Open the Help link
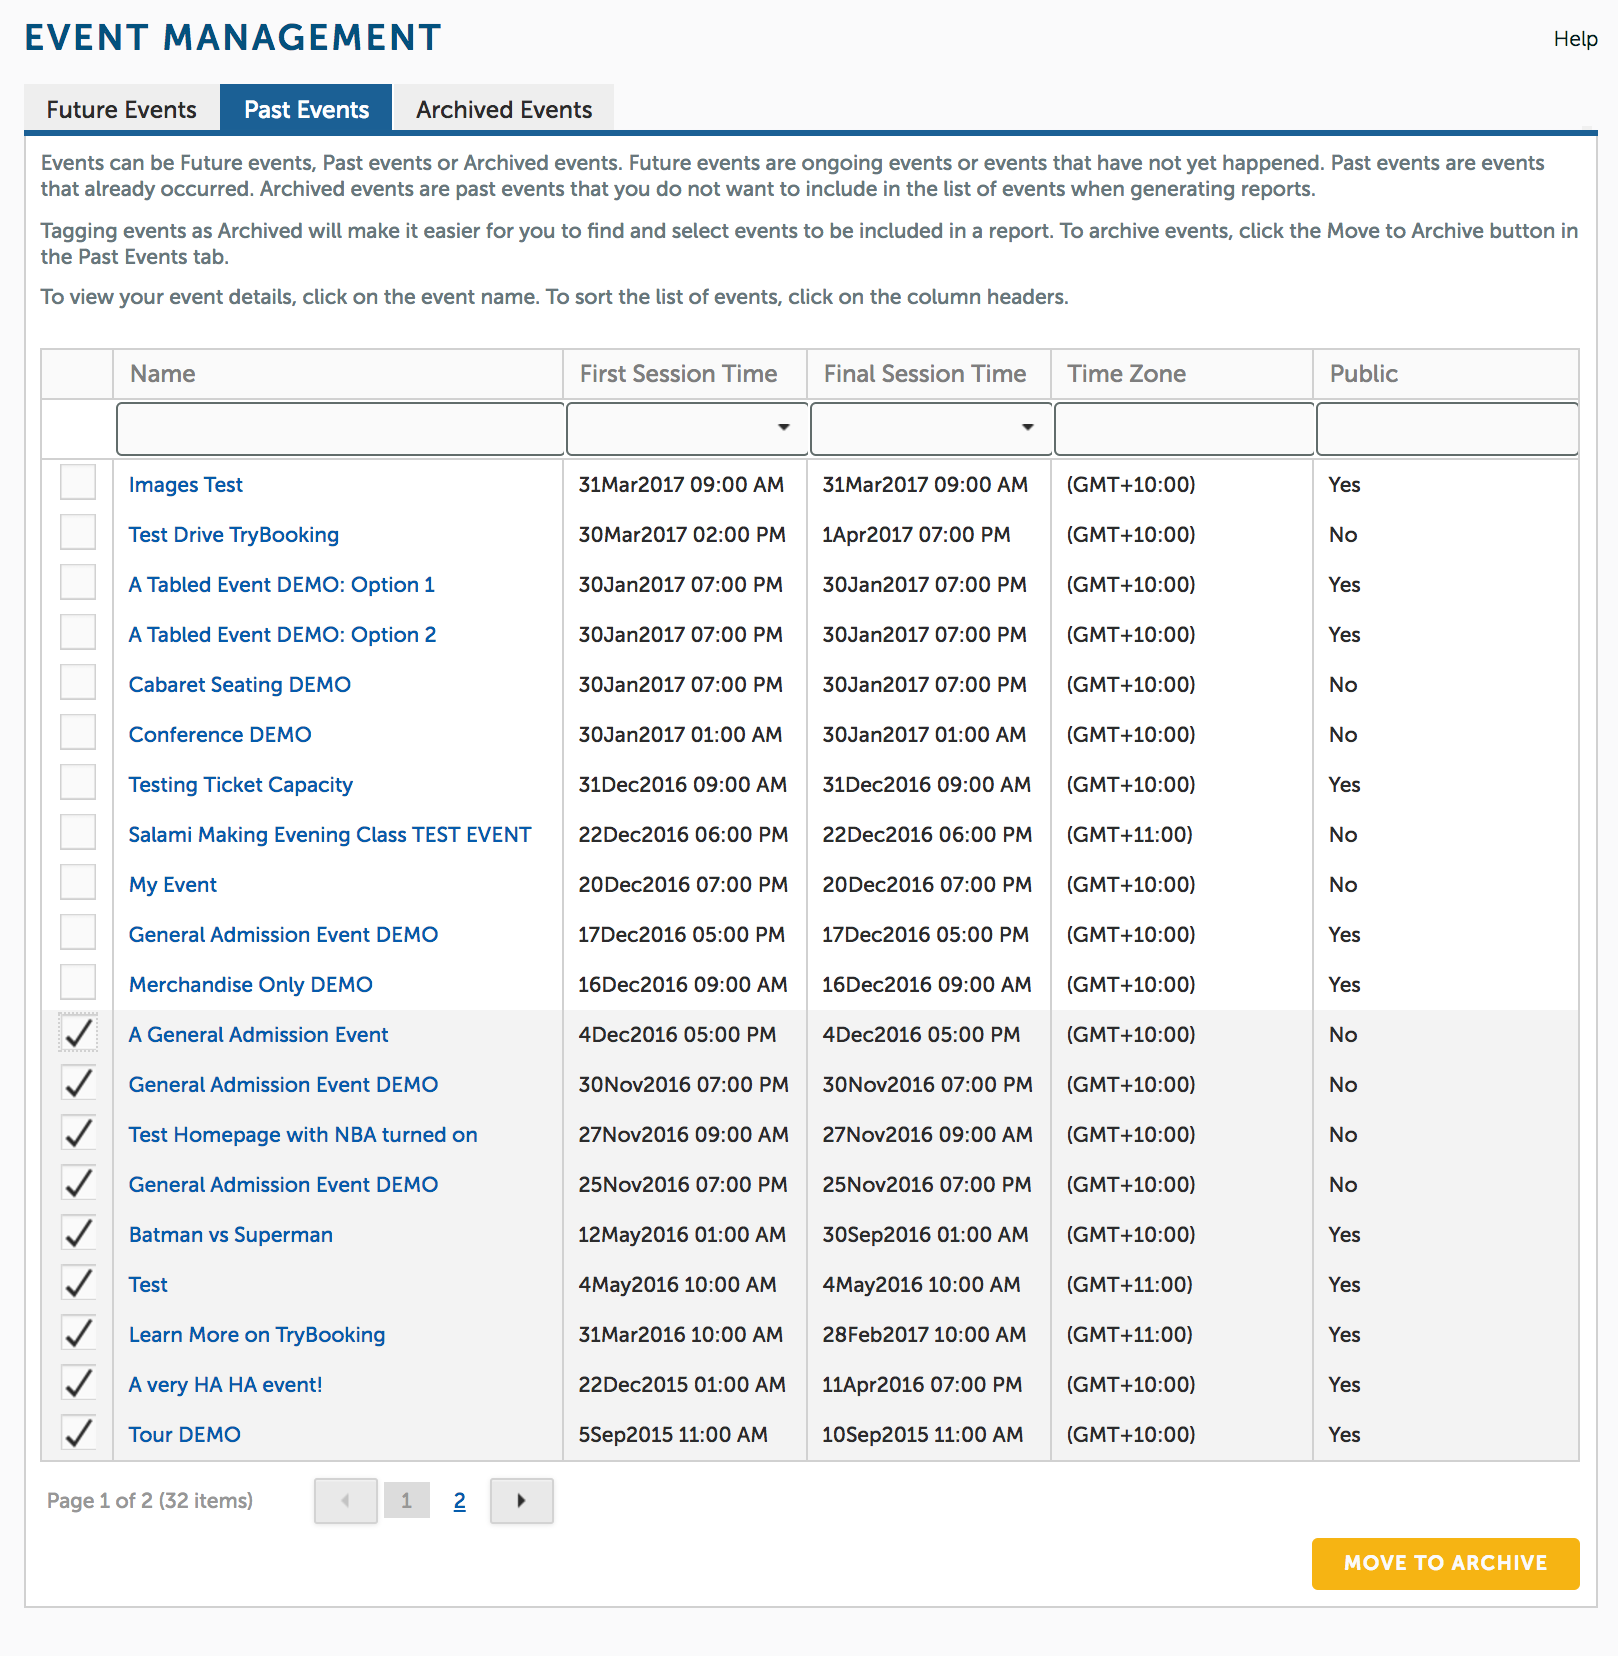The width and height of the screenshot is (1618, 1656). [x=1575, y=39]
